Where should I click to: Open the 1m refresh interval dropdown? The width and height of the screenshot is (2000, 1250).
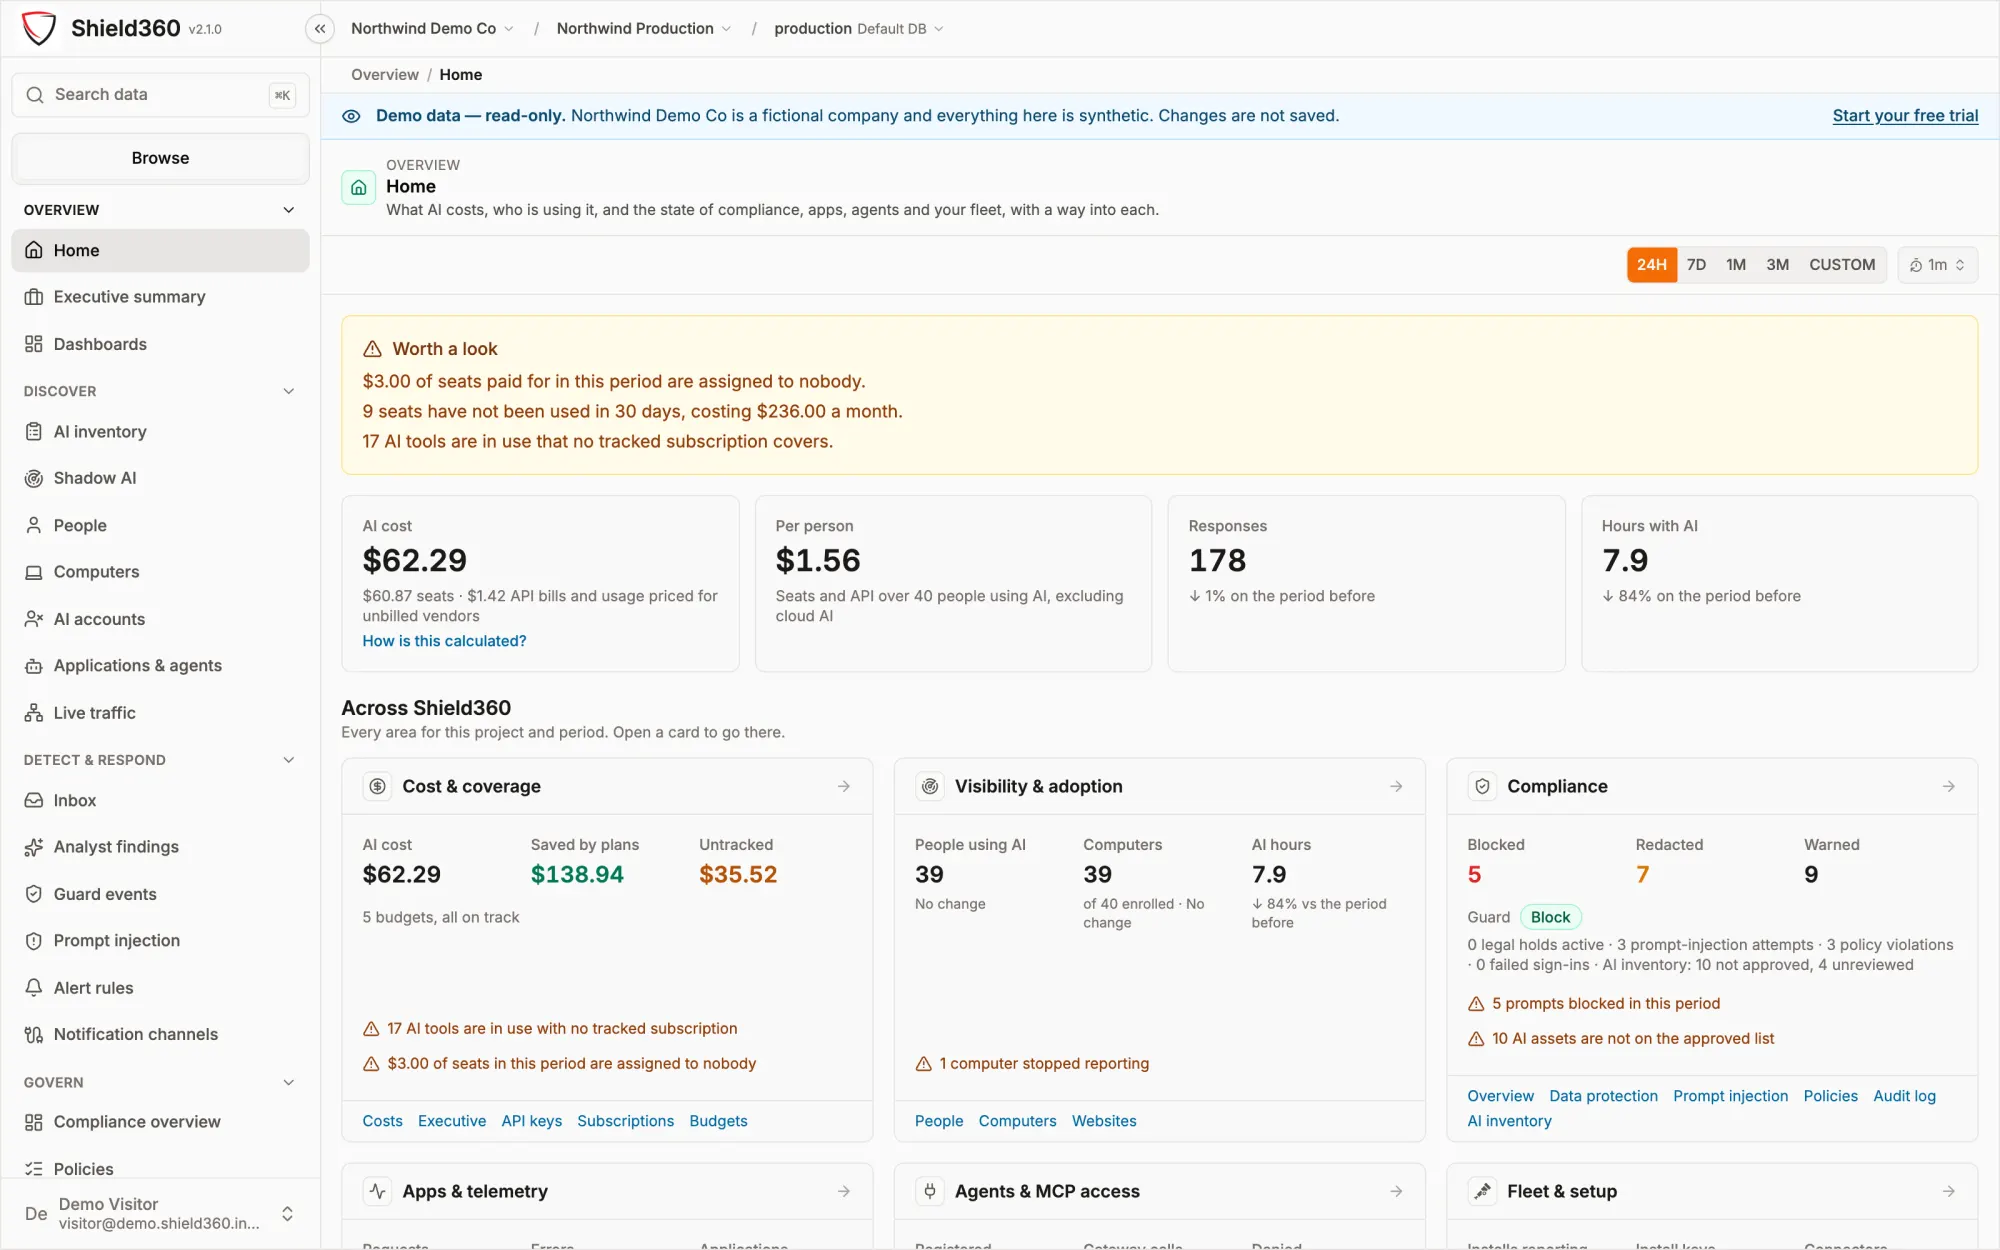1937,265
